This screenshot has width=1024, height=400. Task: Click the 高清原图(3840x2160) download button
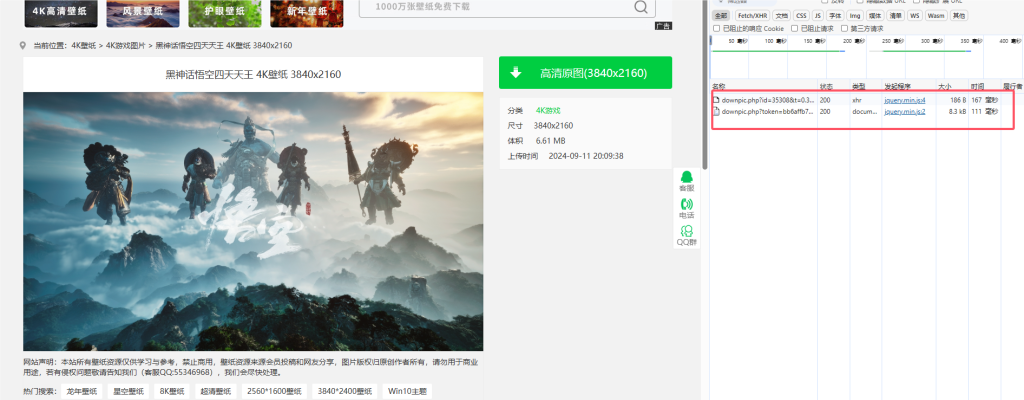click(585, 73)
